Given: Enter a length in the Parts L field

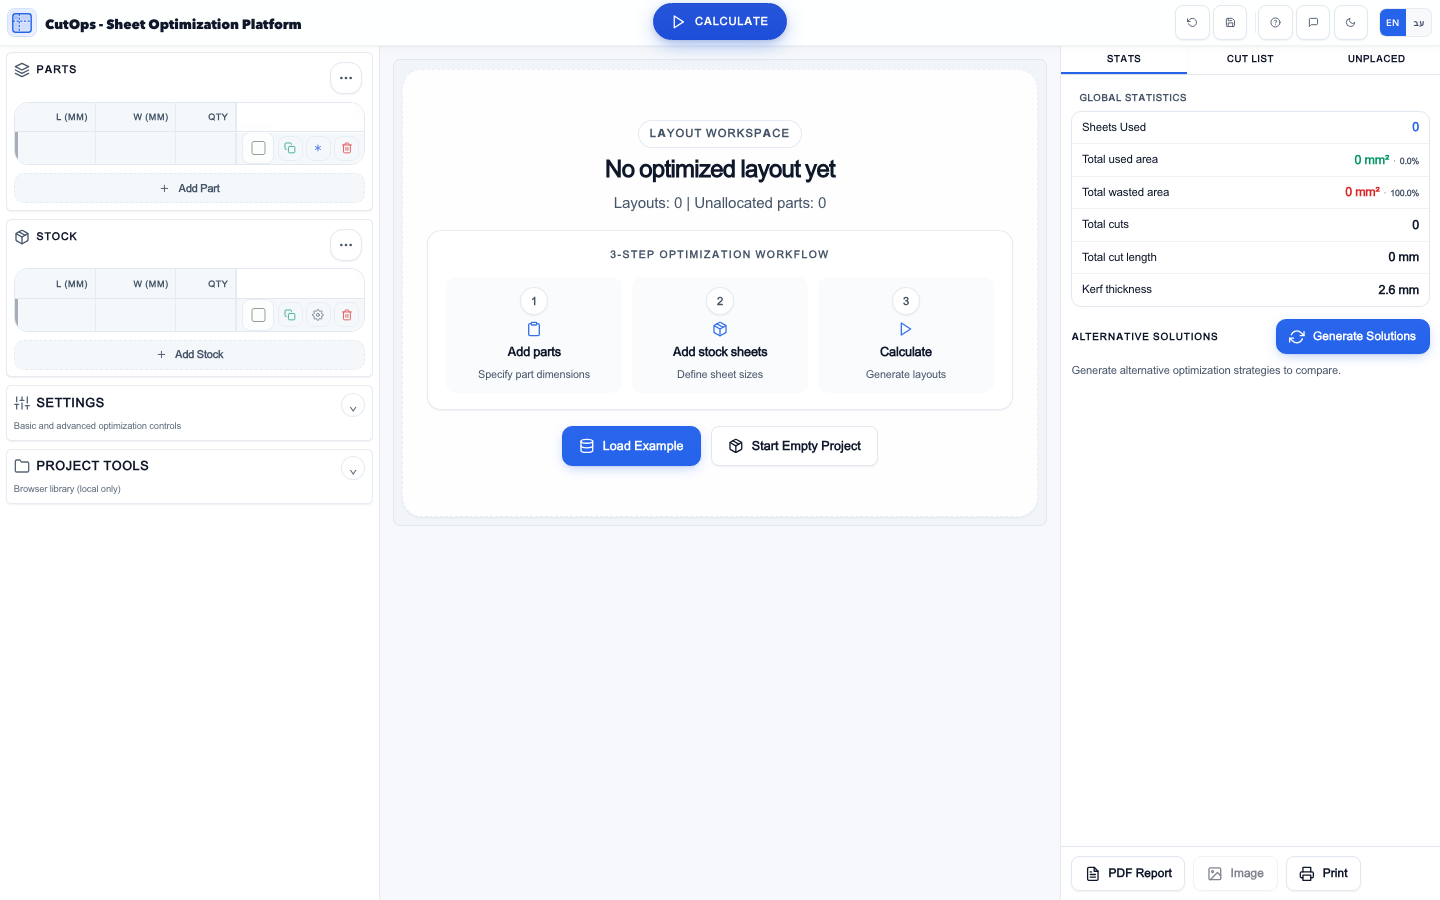Looking at the screenshot, I should pyautogui.click(x=55, y=147).
